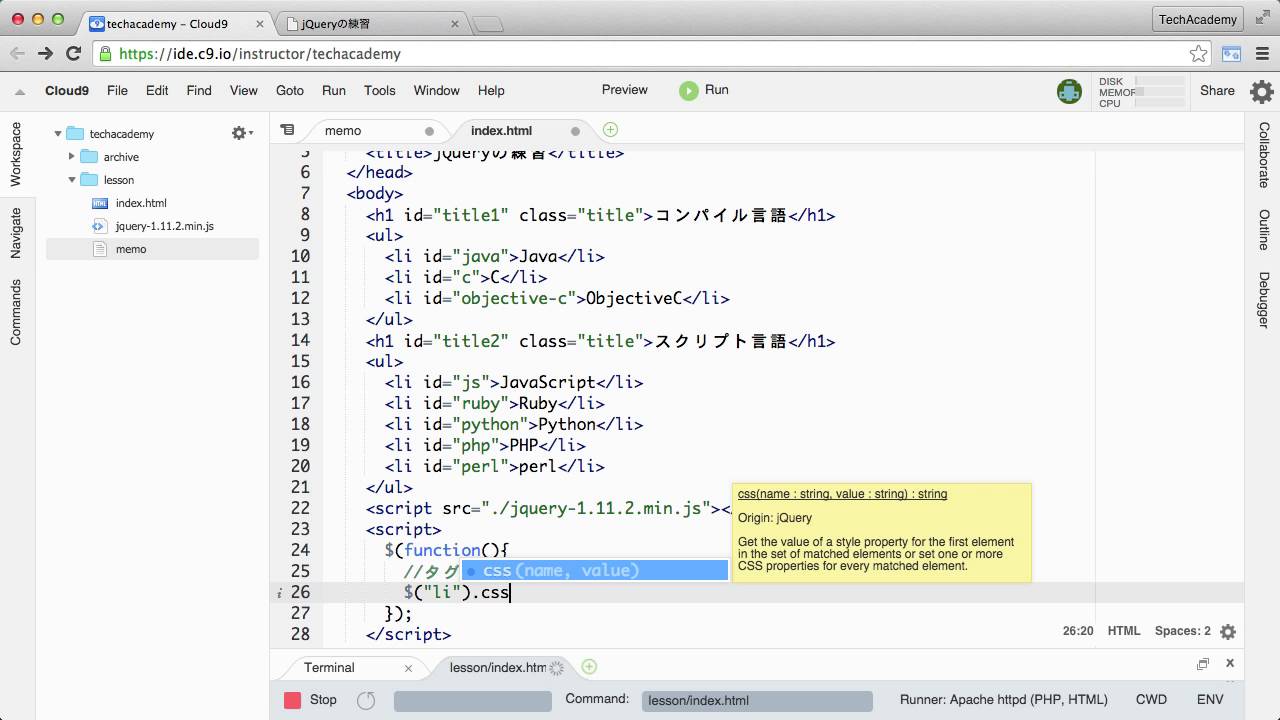Expand the archive folder

[x=72, y=156]
